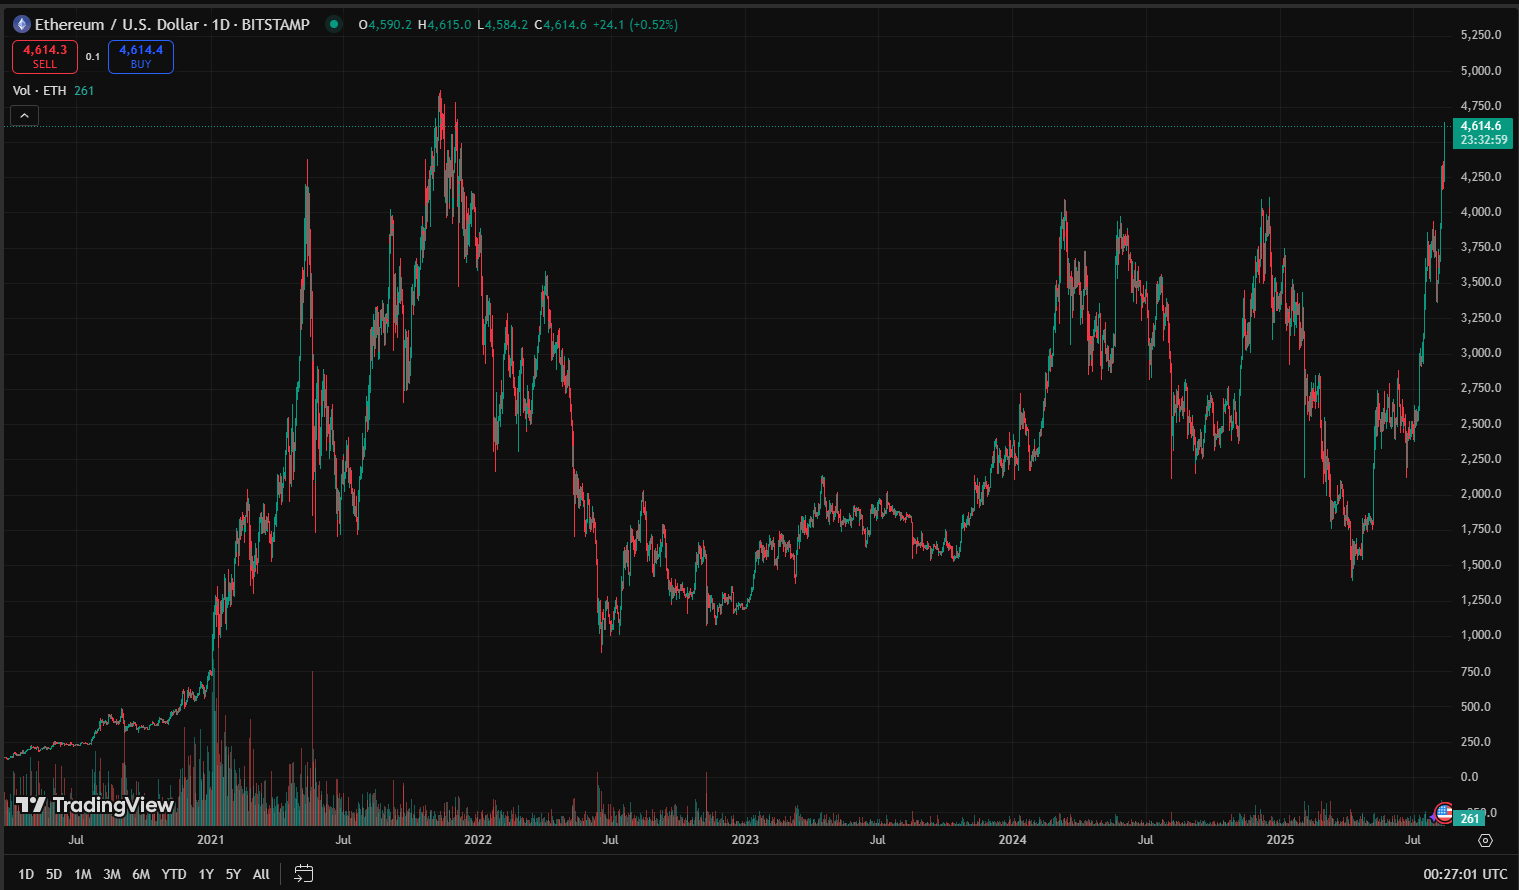1519x890 pixels.
Task: Set the range to 5Y
Action: pos(233,874)
